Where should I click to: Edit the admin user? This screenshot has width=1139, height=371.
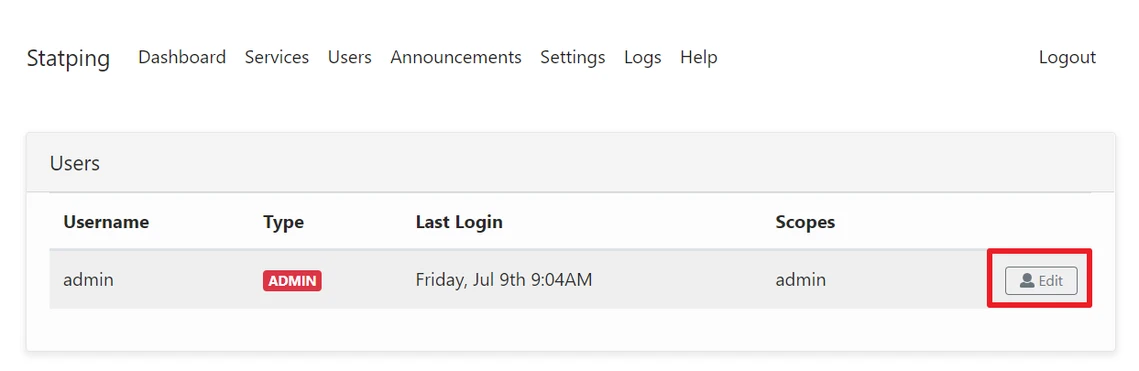click(x=1041, y=280)
